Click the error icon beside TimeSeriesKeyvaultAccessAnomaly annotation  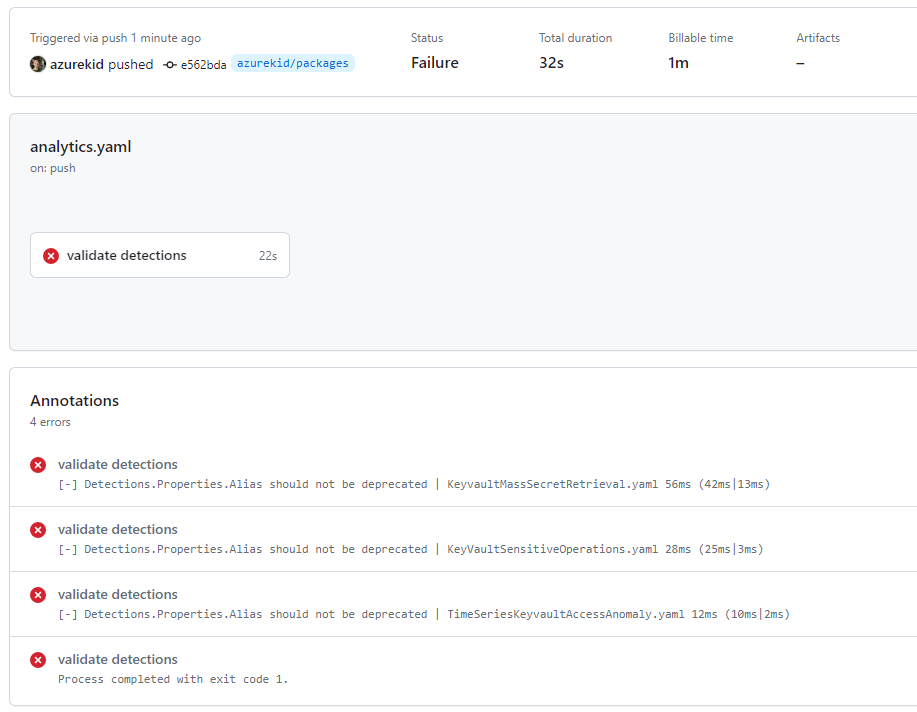point(38,595)
